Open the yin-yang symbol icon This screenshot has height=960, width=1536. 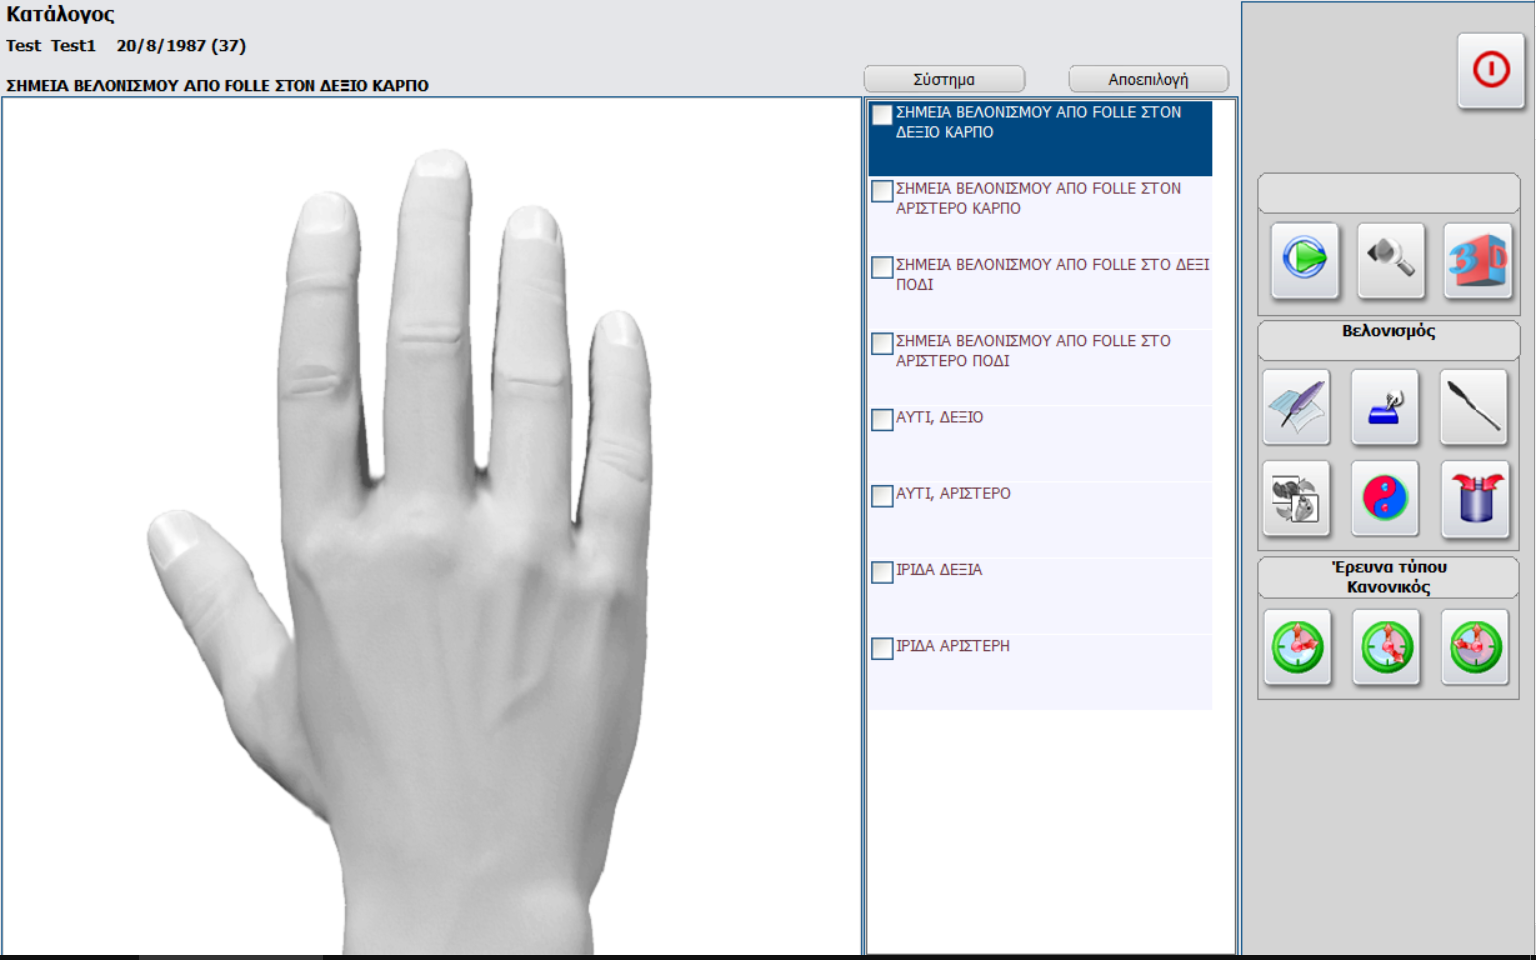1385,498
